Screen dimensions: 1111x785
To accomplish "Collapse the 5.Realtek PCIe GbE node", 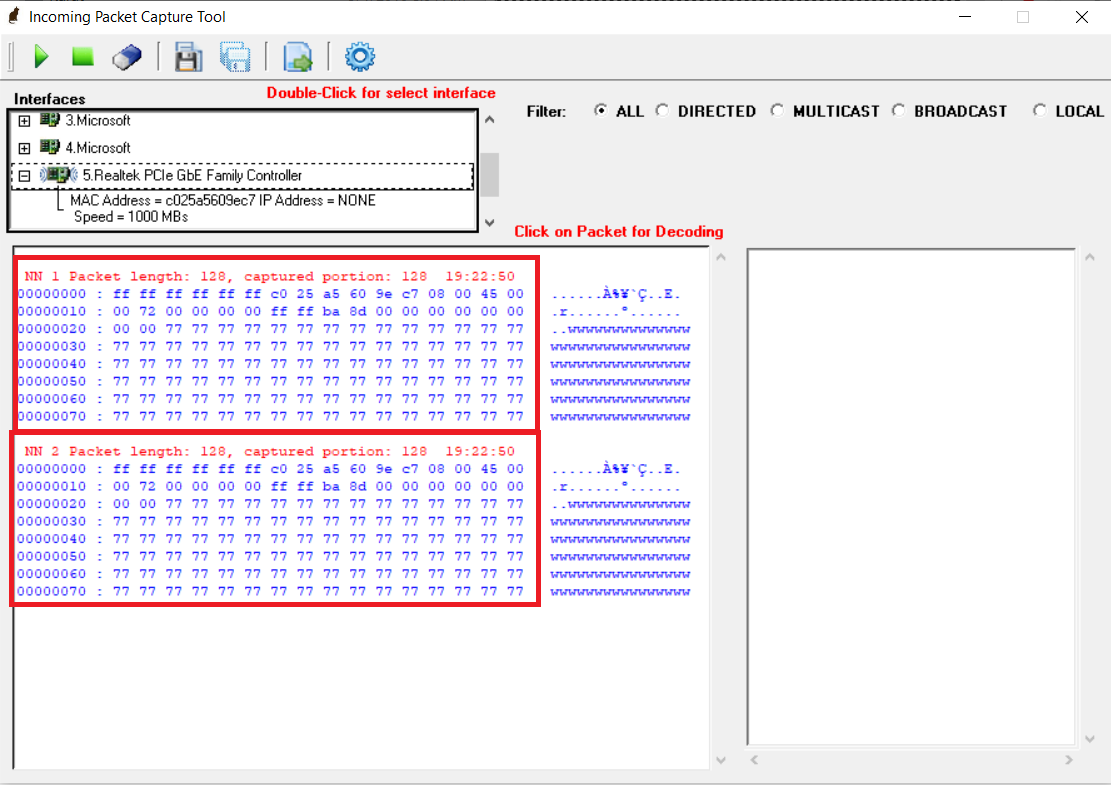I will pyautogui.click(x=25, y=176).
